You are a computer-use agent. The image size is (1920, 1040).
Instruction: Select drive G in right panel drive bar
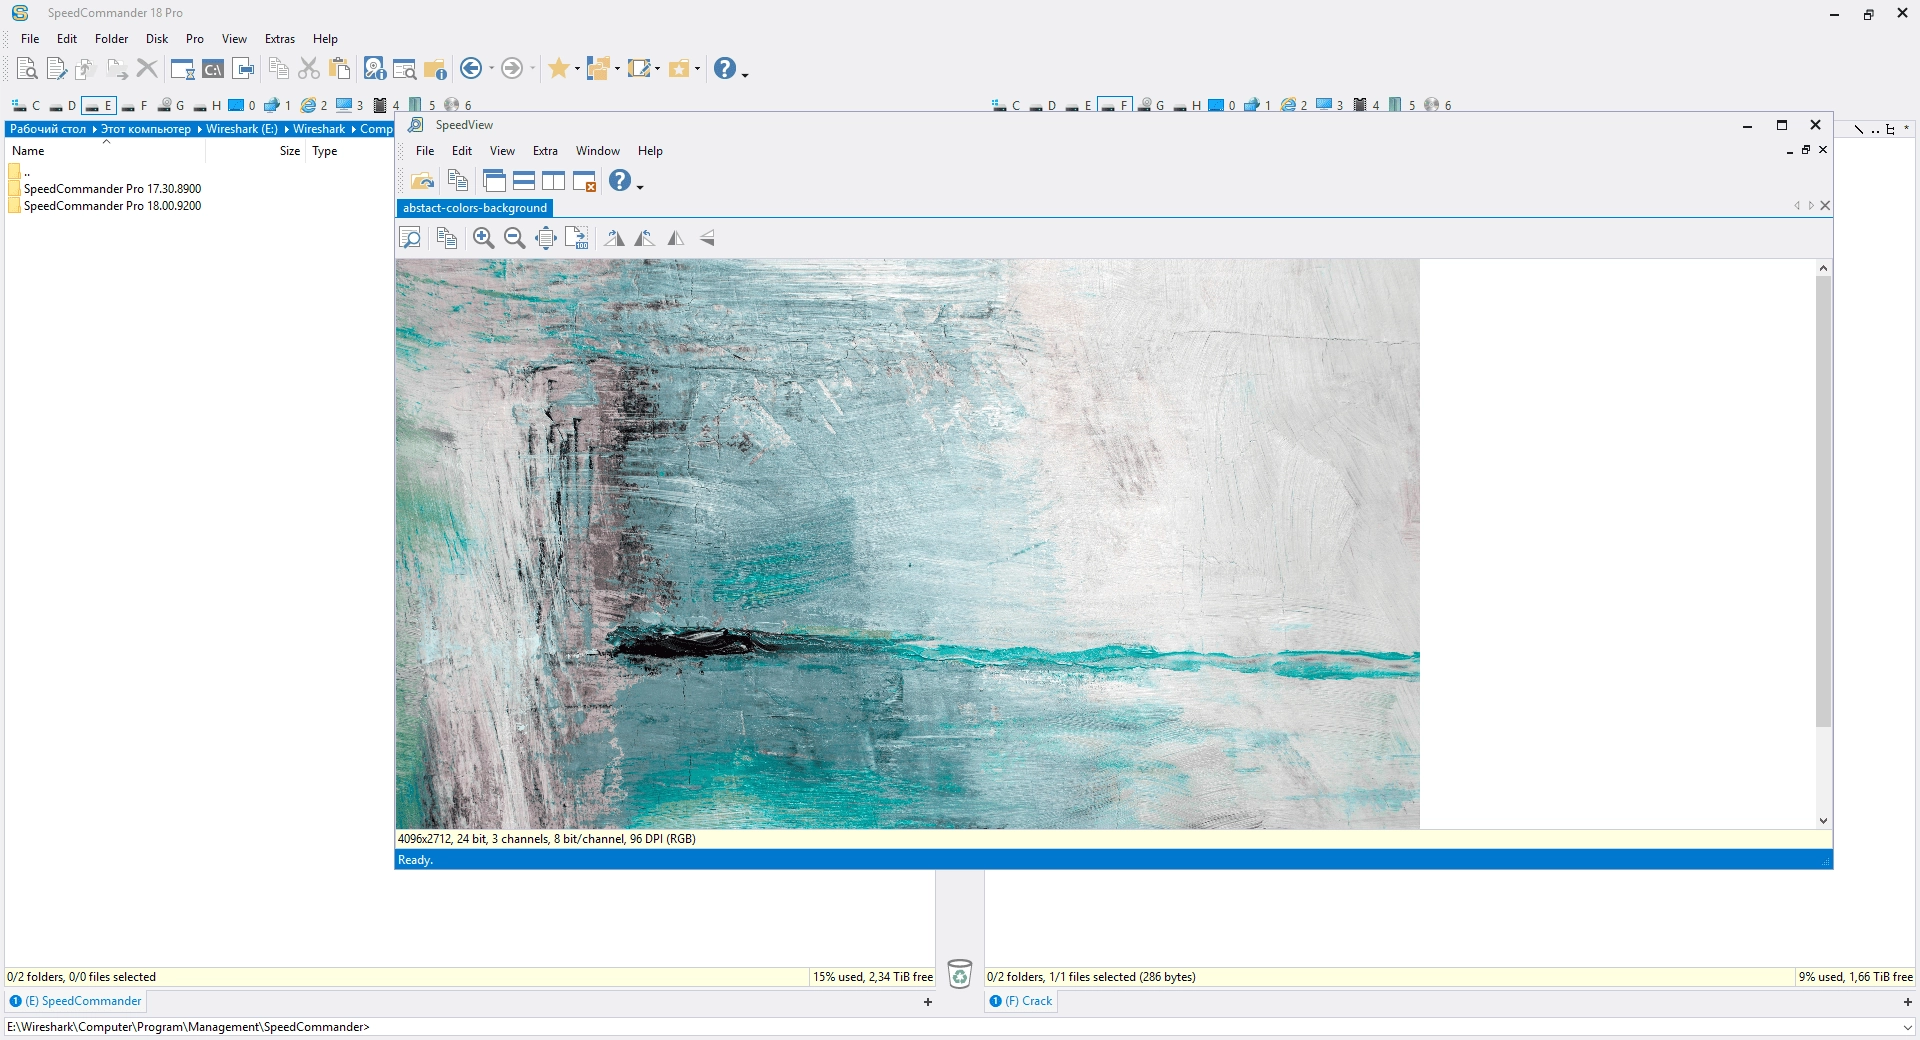pyautogui.click(x=1151, y=105)
